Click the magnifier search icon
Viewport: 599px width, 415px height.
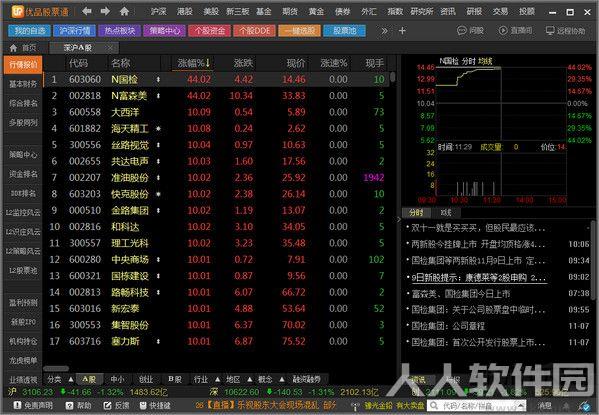[434, 405]
